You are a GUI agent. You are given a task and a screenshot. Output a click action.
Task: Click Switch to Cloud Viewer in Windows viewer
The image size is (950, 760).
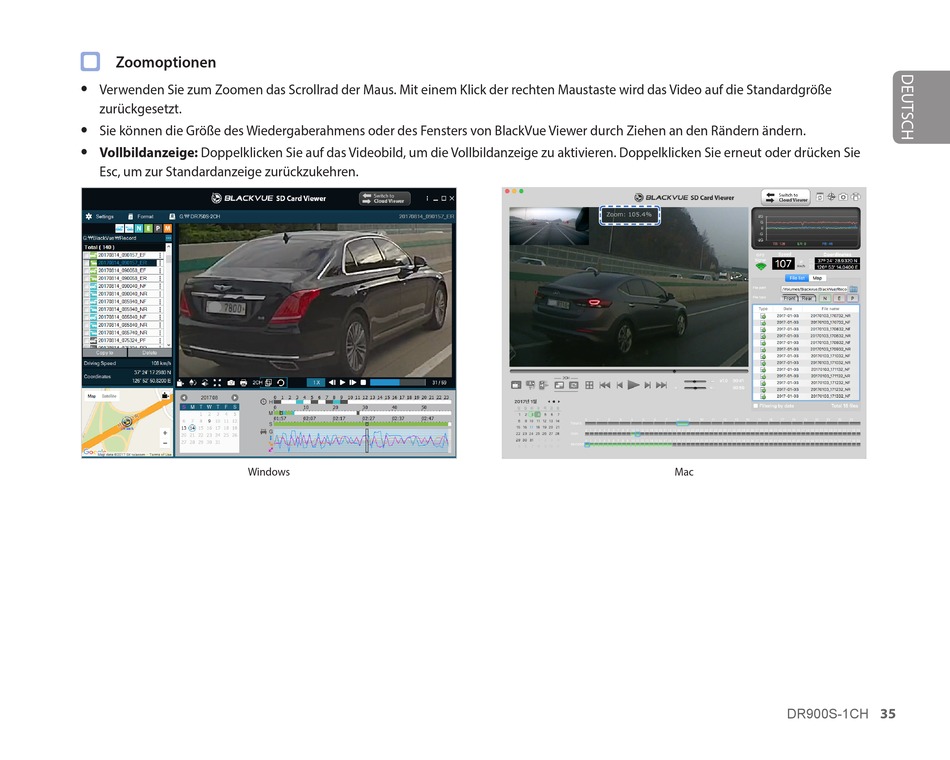click(x=384, y=198)
